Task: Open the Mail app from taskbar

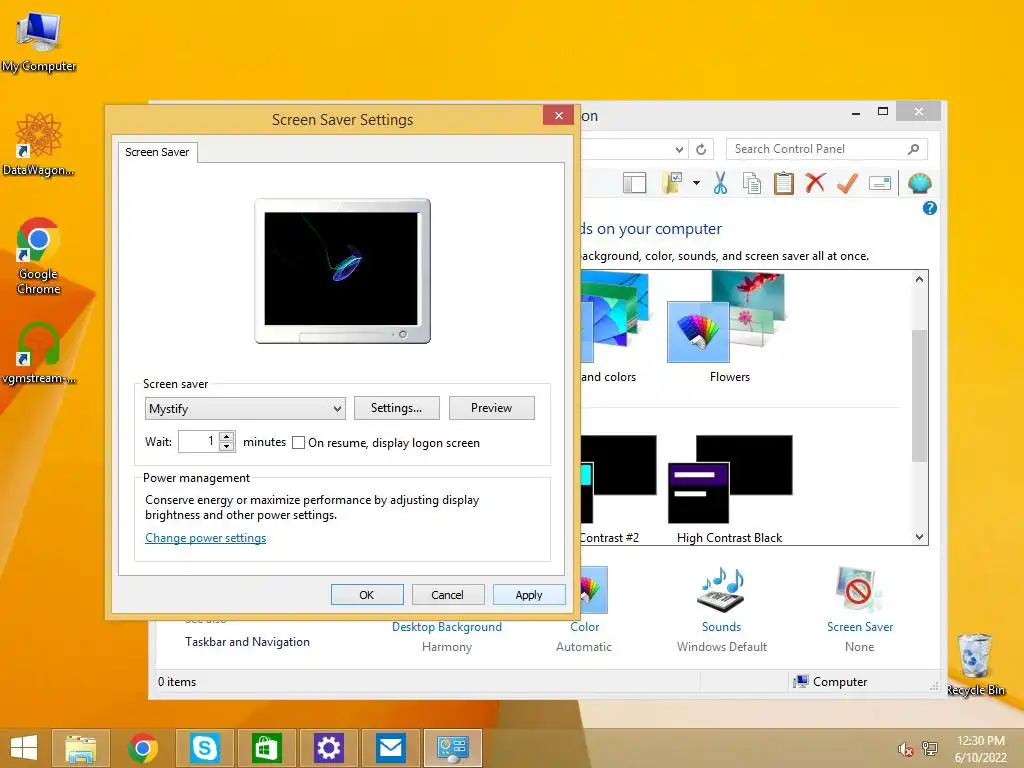Action: (x=391, y=748)
